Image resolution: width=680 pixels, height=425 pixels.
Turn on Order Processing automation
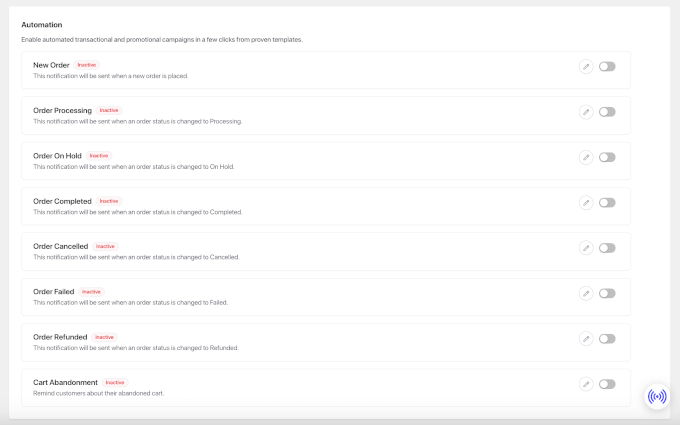[x=607, y=112]
